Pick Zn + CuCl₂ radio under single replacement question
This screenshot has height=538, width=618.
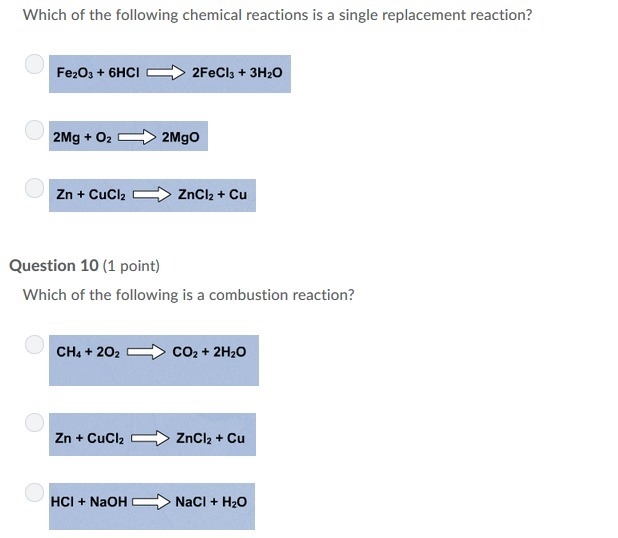34,188
